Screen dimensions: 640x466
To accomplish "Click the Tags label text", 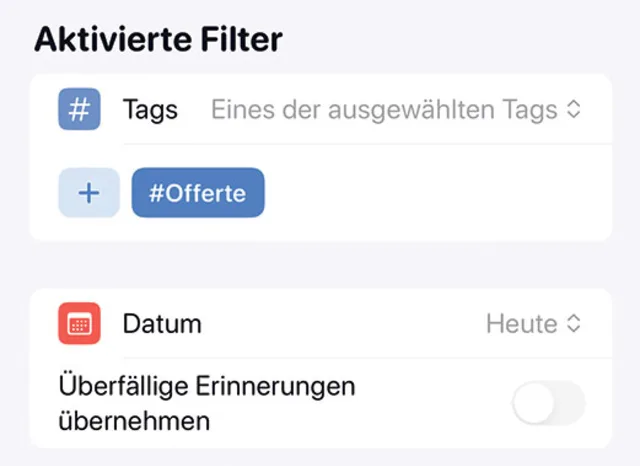I will tap(150, 110).
